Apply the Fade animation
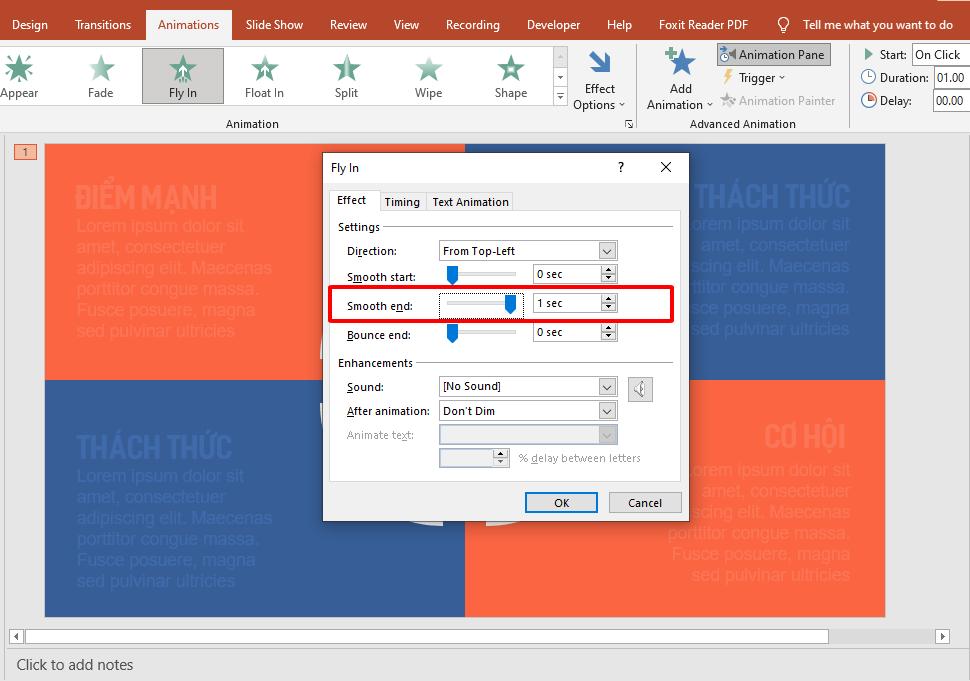970x681 pixels. [x=100, y=75]
